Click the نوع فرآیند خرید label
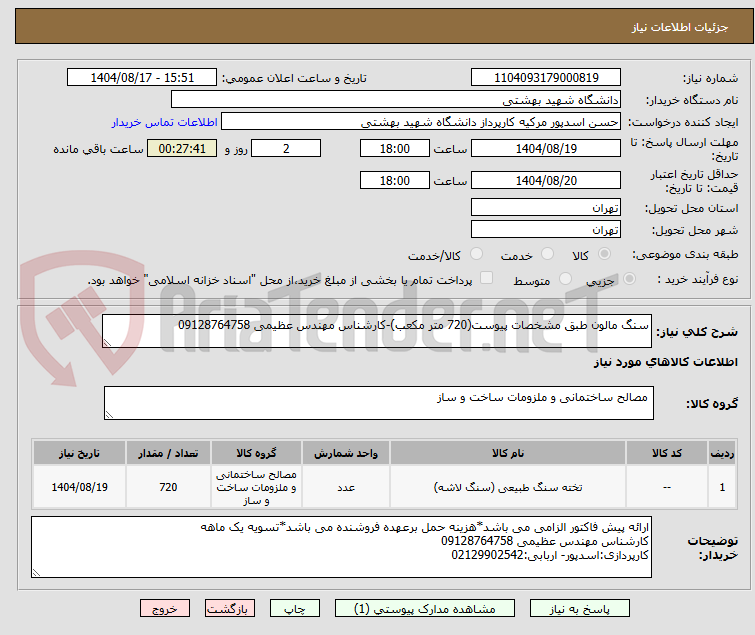 (x=698, y=280)
